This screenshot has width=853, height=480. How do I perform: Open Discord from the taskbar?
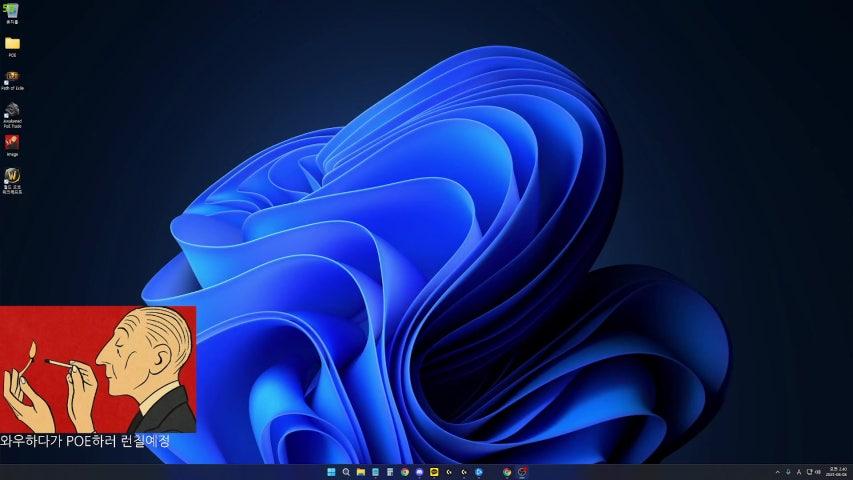click(x=419, y=472)
